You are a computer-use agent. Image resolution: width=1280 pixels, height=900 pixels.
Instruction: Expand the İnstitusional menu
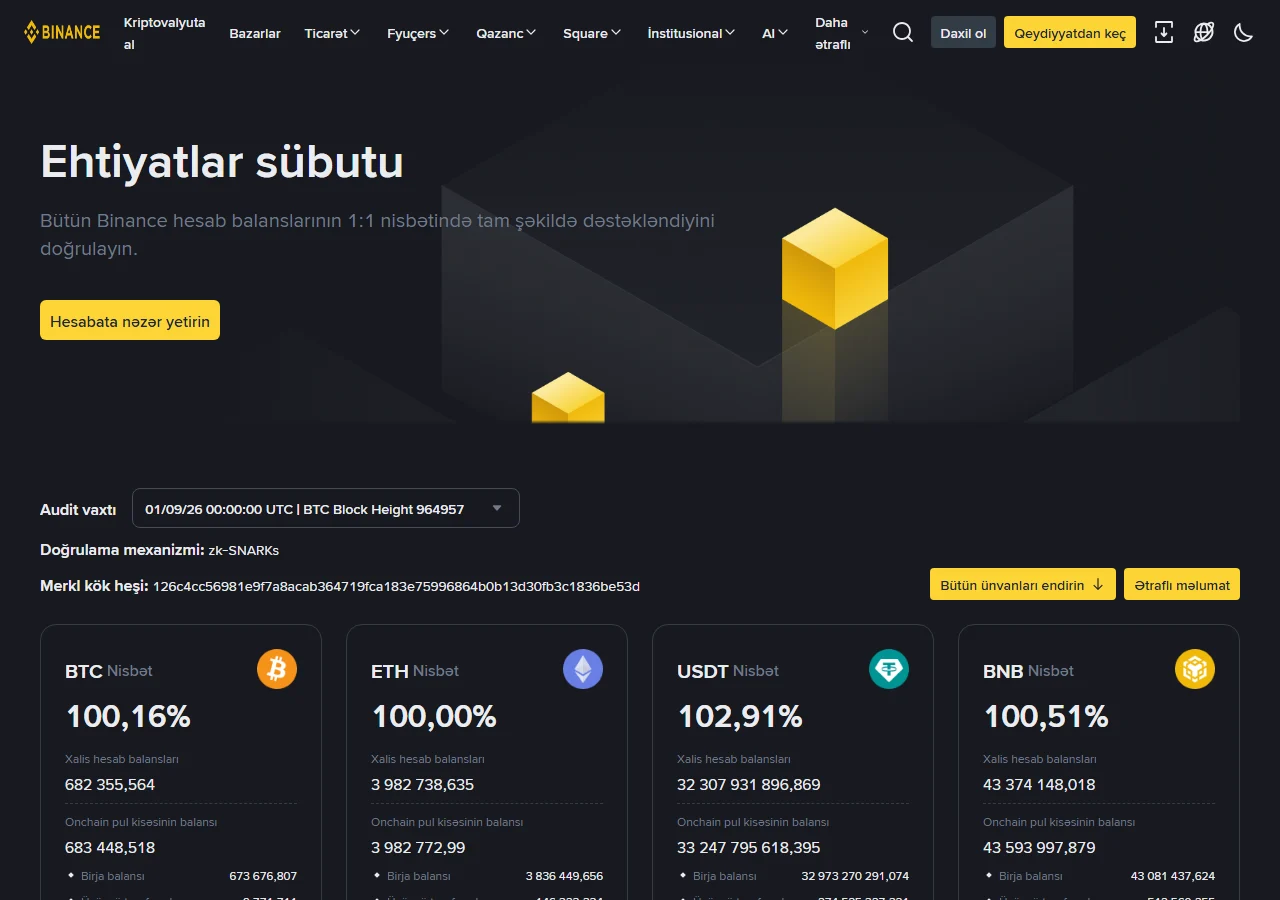(x=692, y=33)
